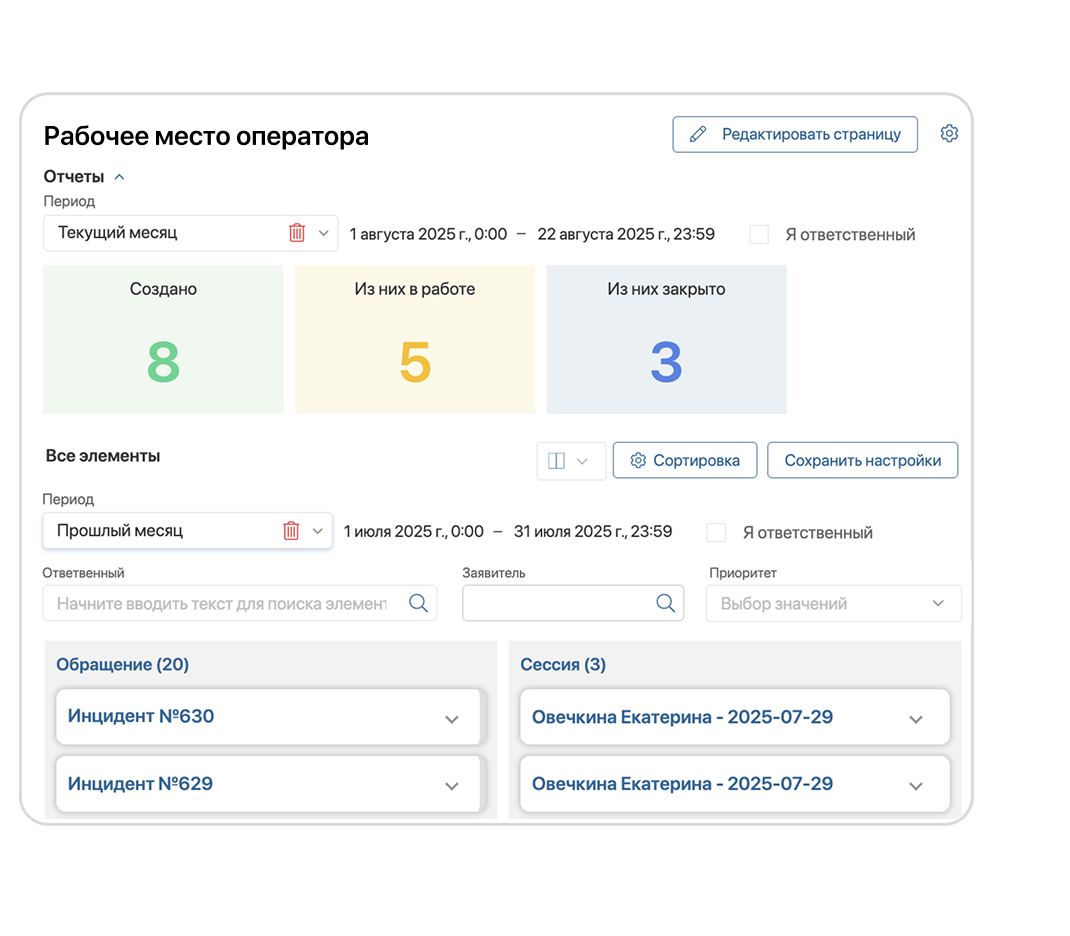Click end date '31 июля 2025 г., 23:59'

point(593,531)
